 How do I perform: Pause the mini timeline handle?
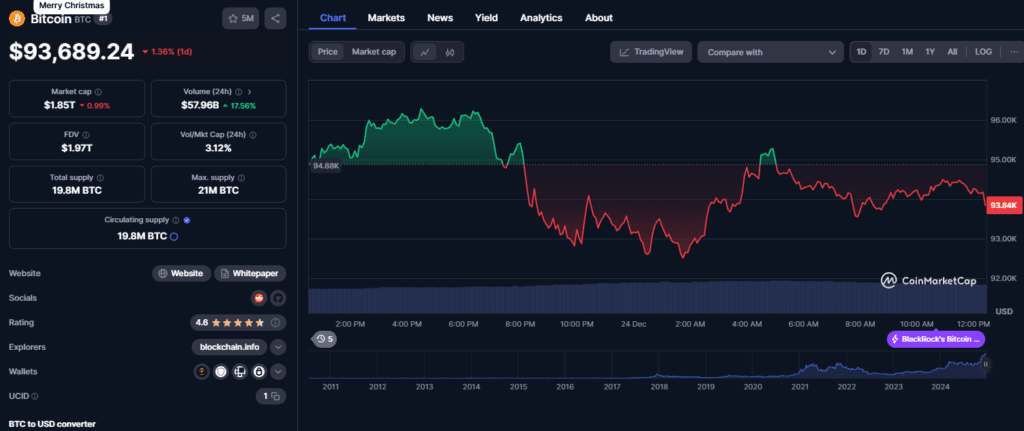tap(986, 364)
